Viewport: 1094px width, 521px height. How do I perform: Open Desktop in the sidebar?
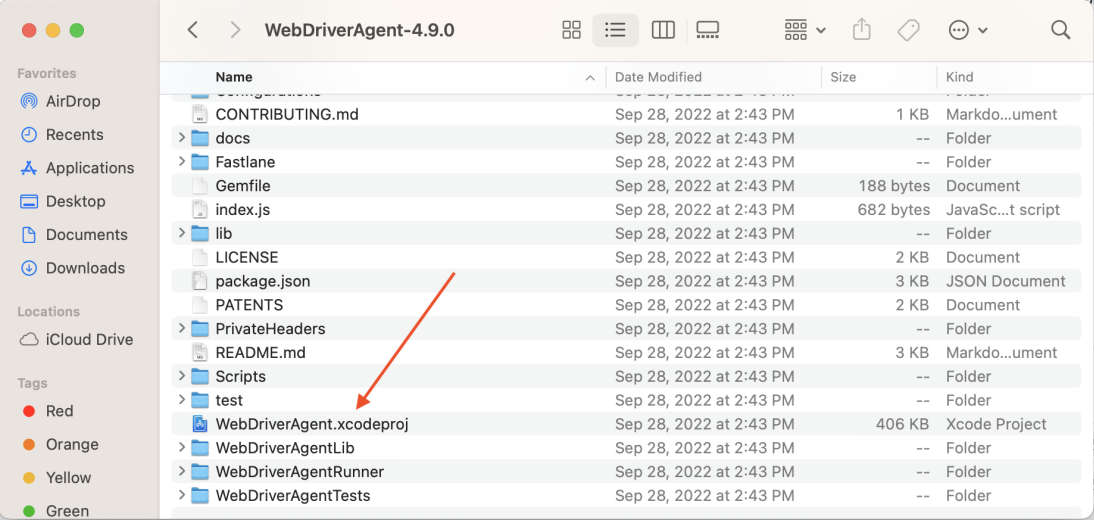(63, 202)
